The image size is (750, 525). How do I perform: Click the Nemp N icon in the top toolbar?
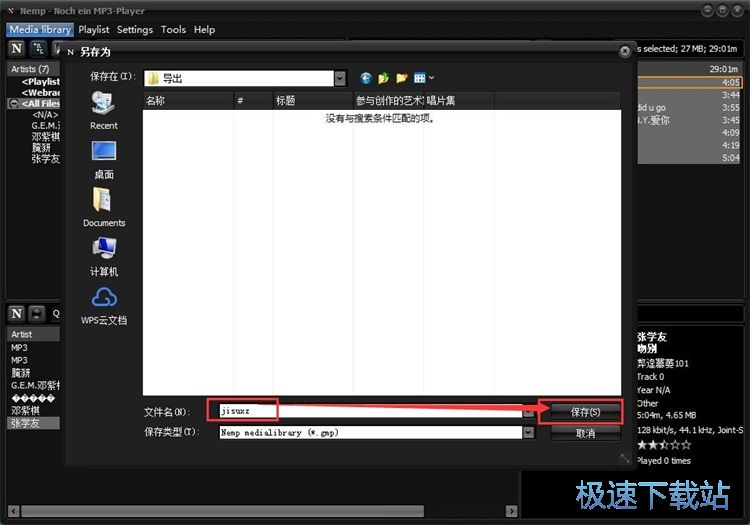pyautogui.click(x=17, y=48)
